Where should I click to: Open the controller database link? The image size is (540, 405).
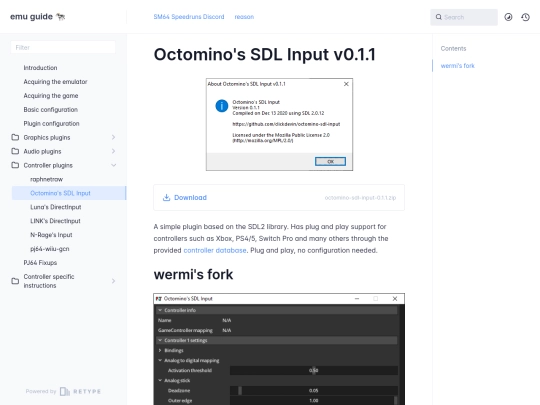tap(215, 250)
